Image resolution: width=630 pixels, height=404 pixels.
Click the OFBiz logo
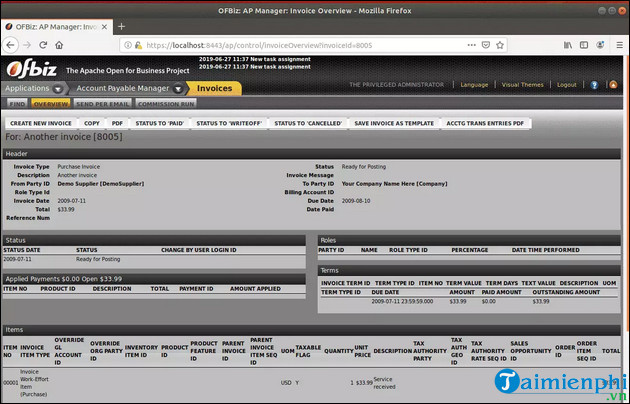click(x=31, y=68)
